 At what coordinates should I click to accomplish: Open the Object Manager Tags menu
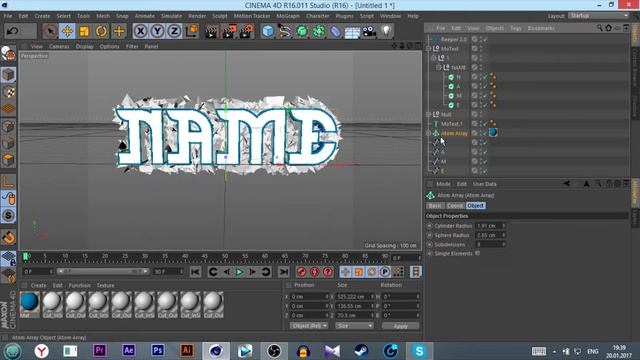coord(516,28)
